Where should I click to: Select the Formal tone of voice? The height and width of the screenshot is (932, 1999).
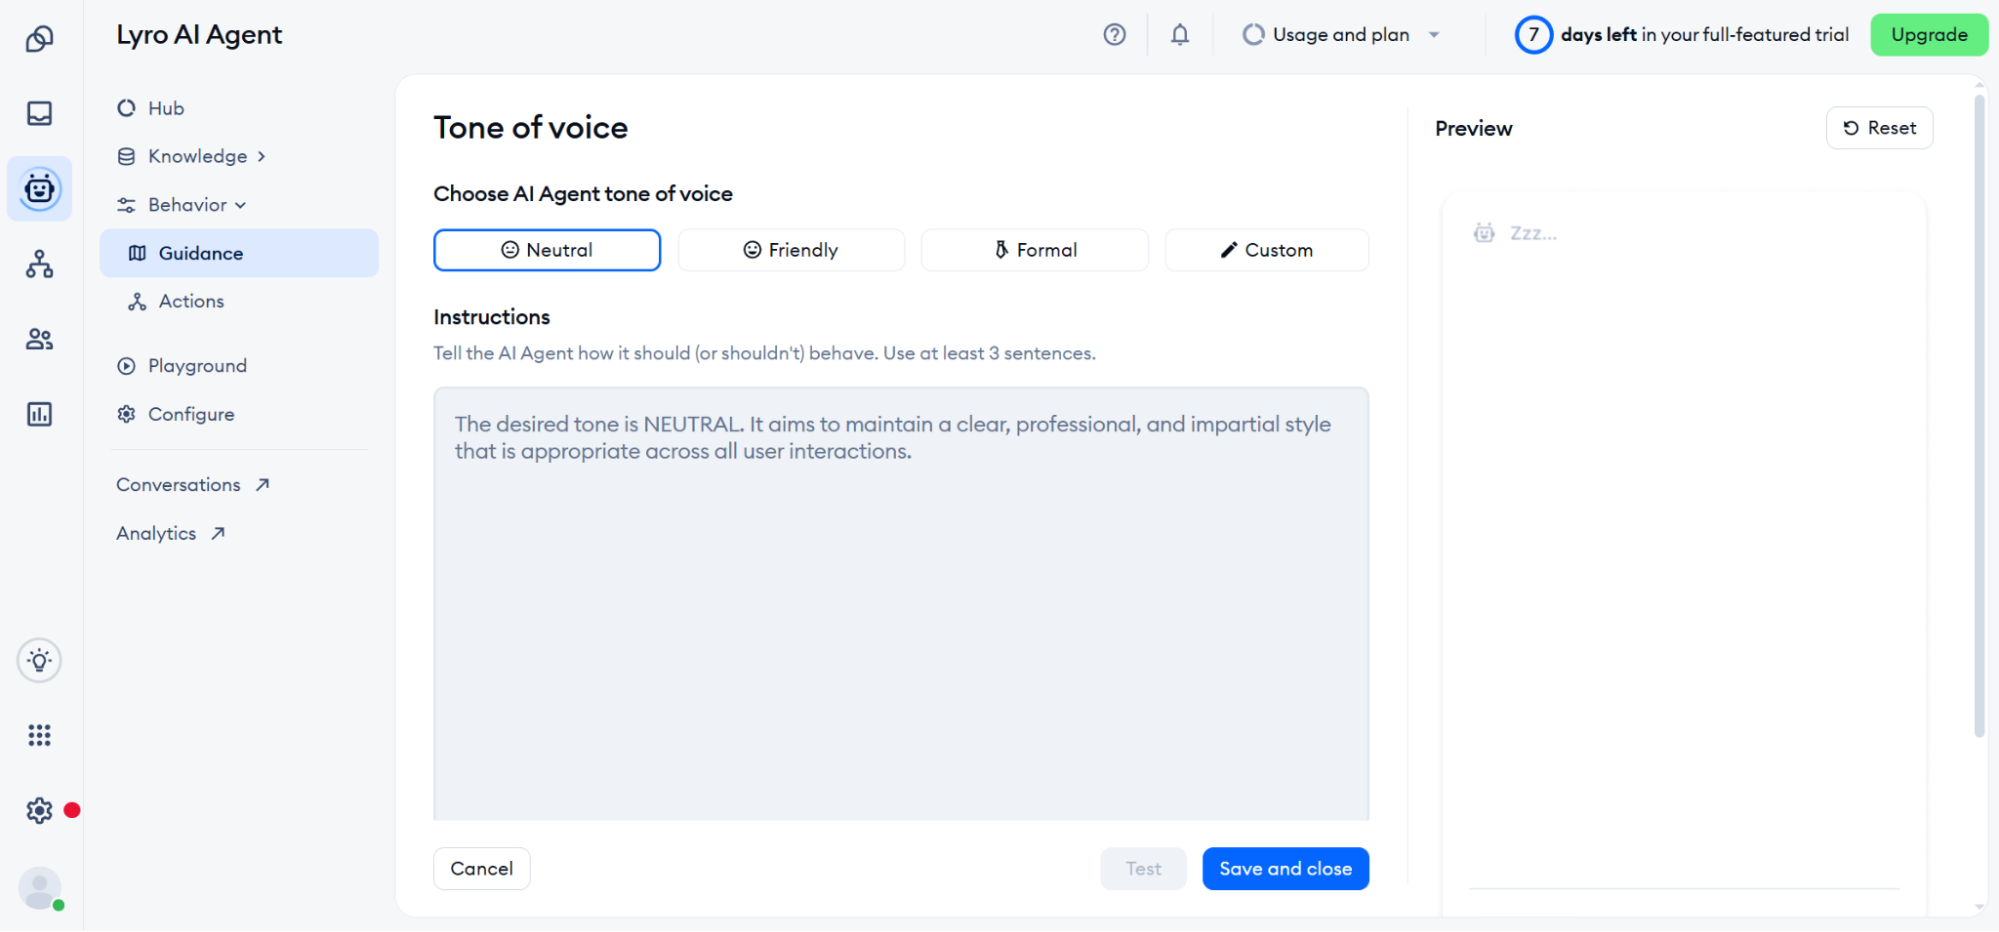[x=1034, y=250]
